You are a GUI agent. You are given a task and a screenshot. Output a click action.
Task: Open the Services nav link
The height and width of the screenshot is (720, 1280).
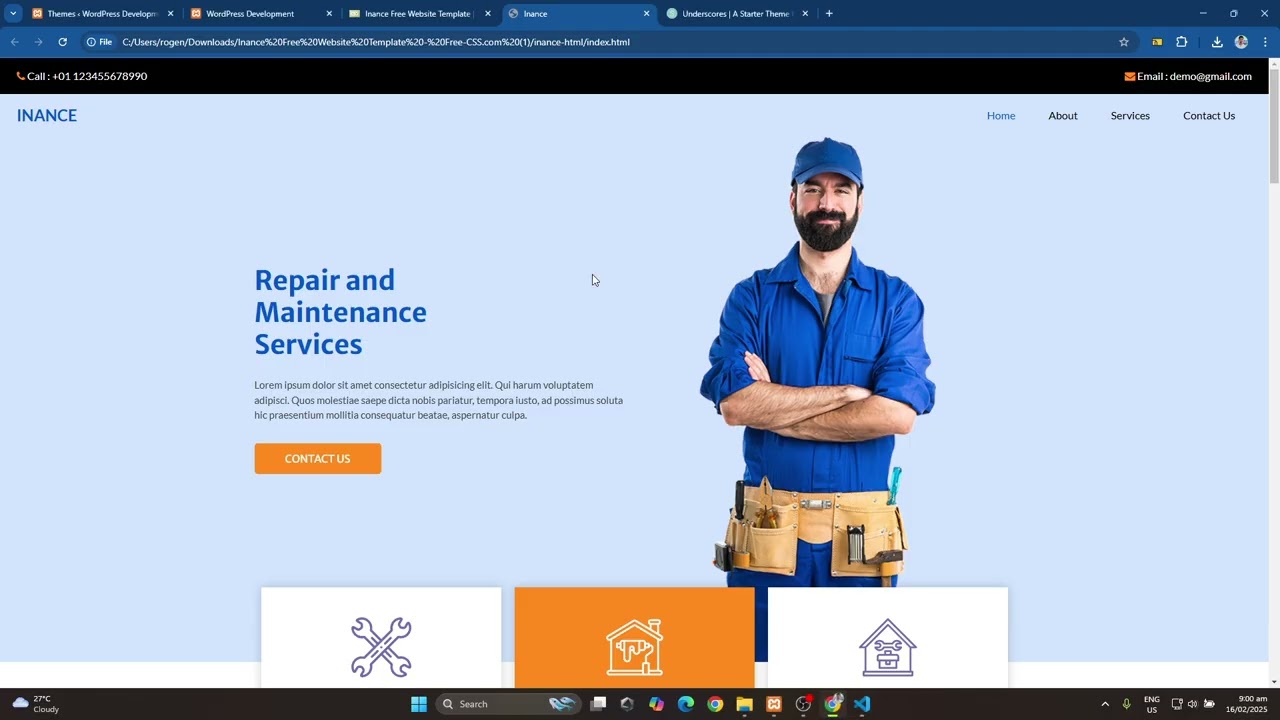1130,116
